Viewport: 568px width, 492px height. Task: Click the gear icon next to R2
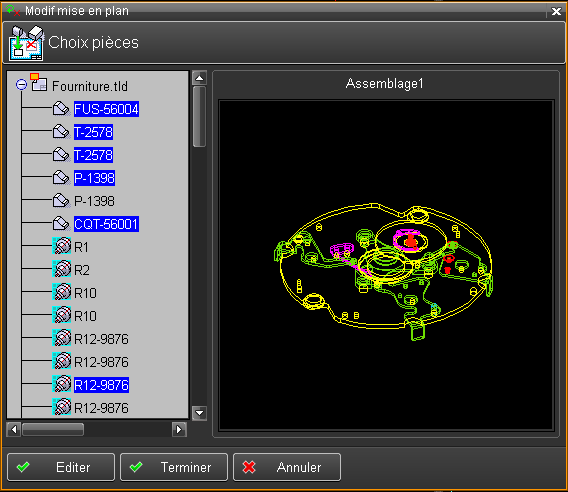(62, 270)
